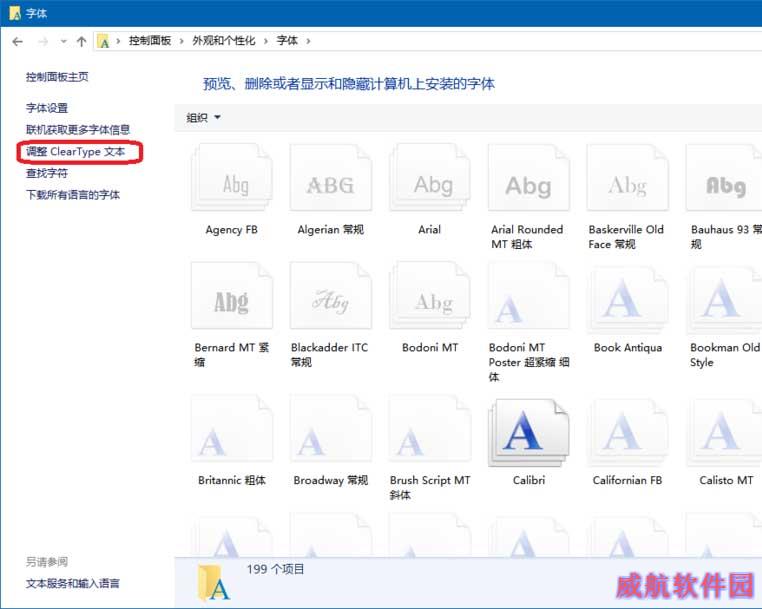The image size is (762, 609).
Task: Select Brush Script MT 斜体 font icon
Action: [430, 428]
